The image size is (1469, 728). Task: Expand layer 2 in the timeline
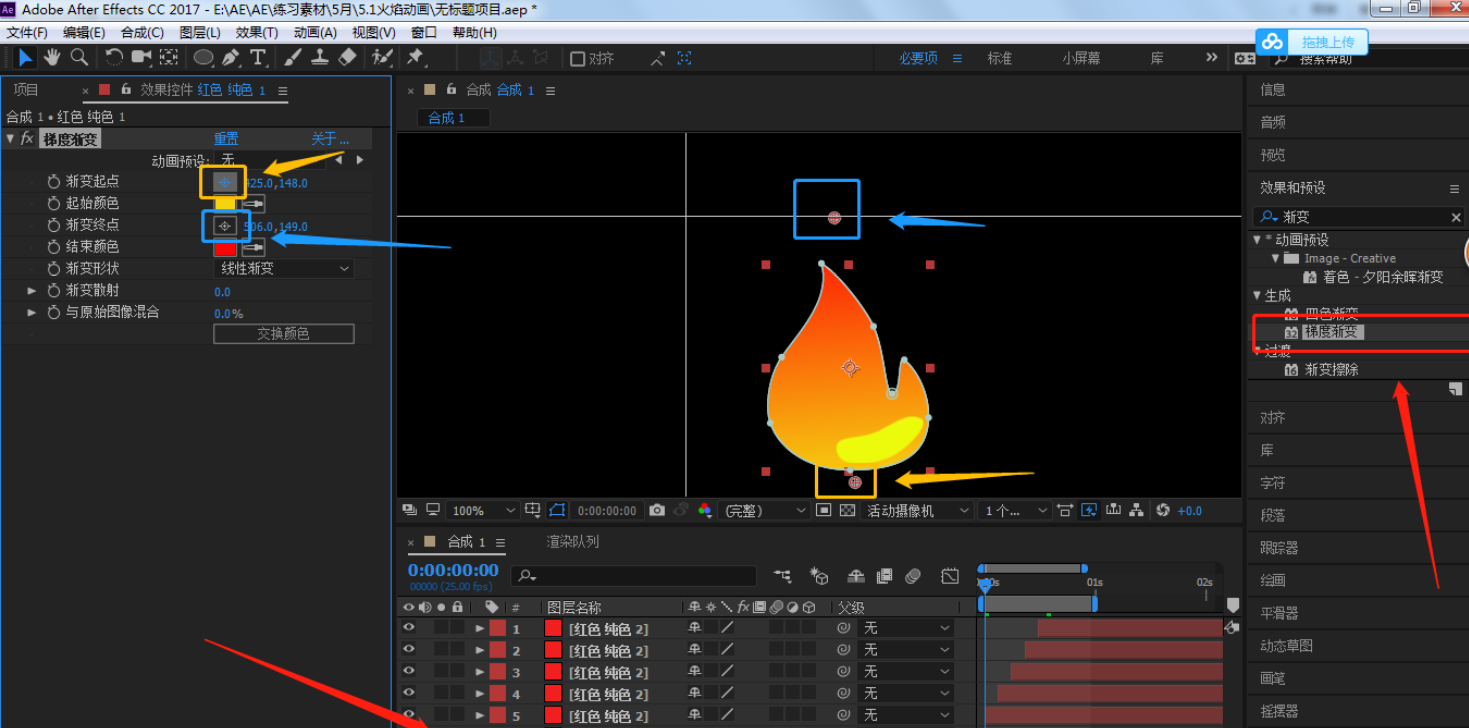coord(480,650)
